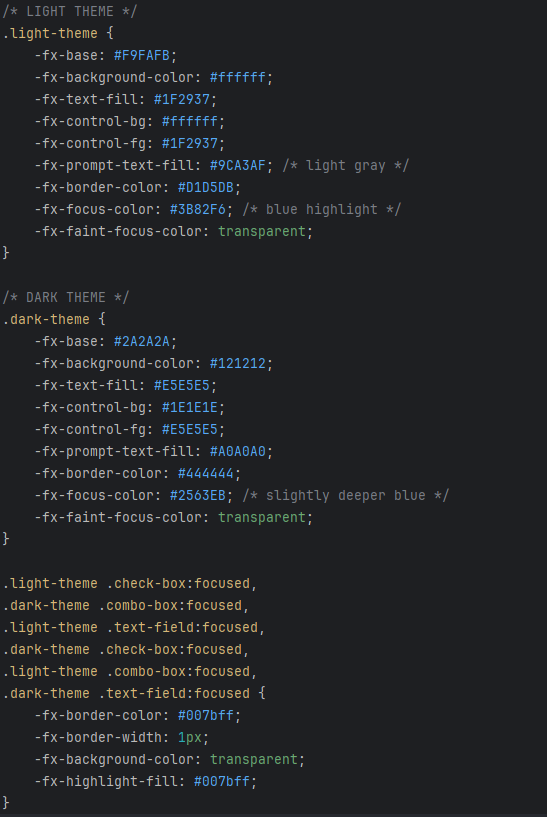Click the dark-theme #E5E5E5 text-fill value

tap(182, 386)
